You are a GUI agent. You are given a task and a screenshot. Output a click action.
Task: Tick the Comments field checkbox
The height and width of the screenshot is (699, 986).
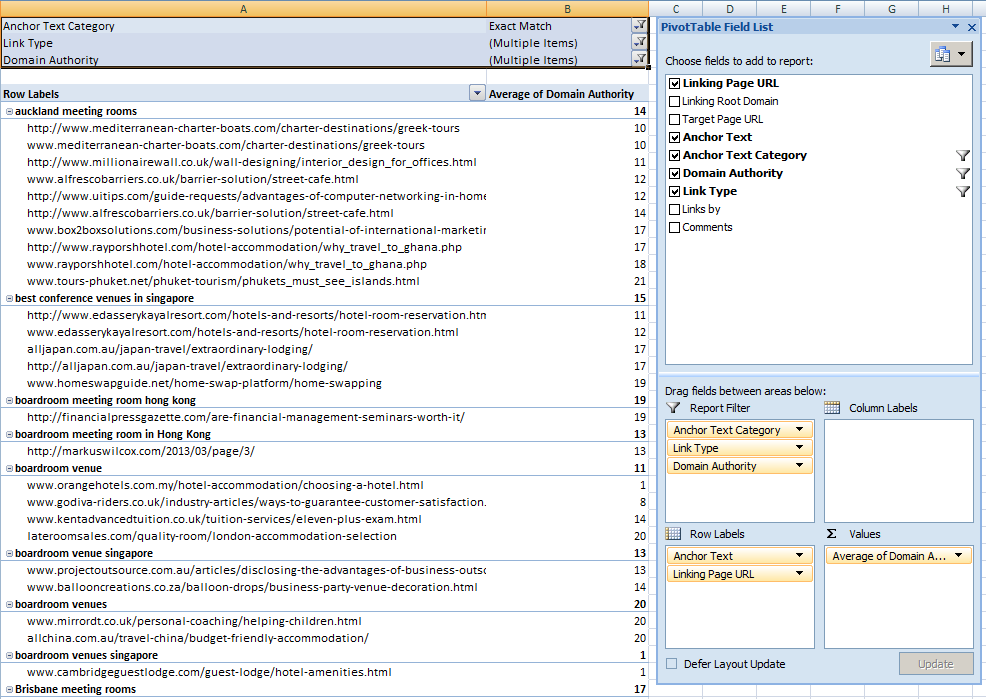click(675, 227)
